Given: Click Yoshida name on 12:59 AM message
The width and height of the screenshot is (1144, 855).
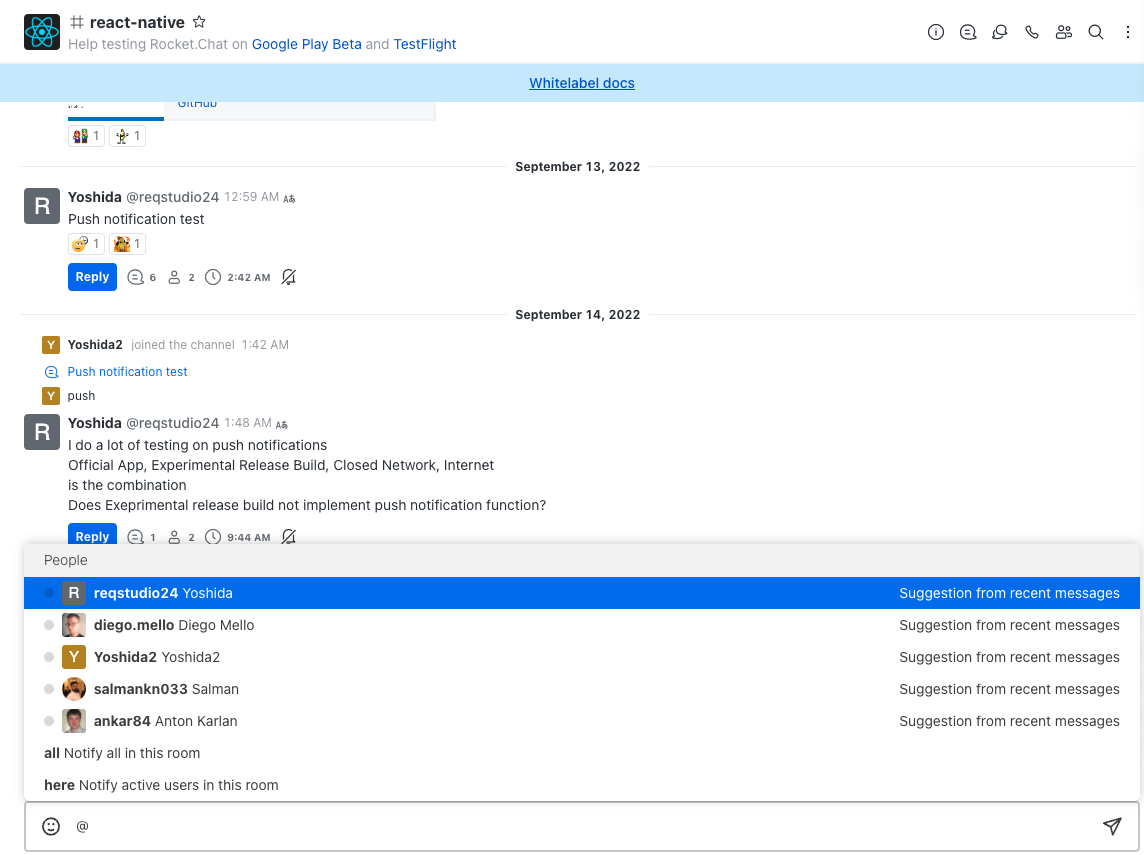Looking at the screenshot, I should tap(95, 197).
